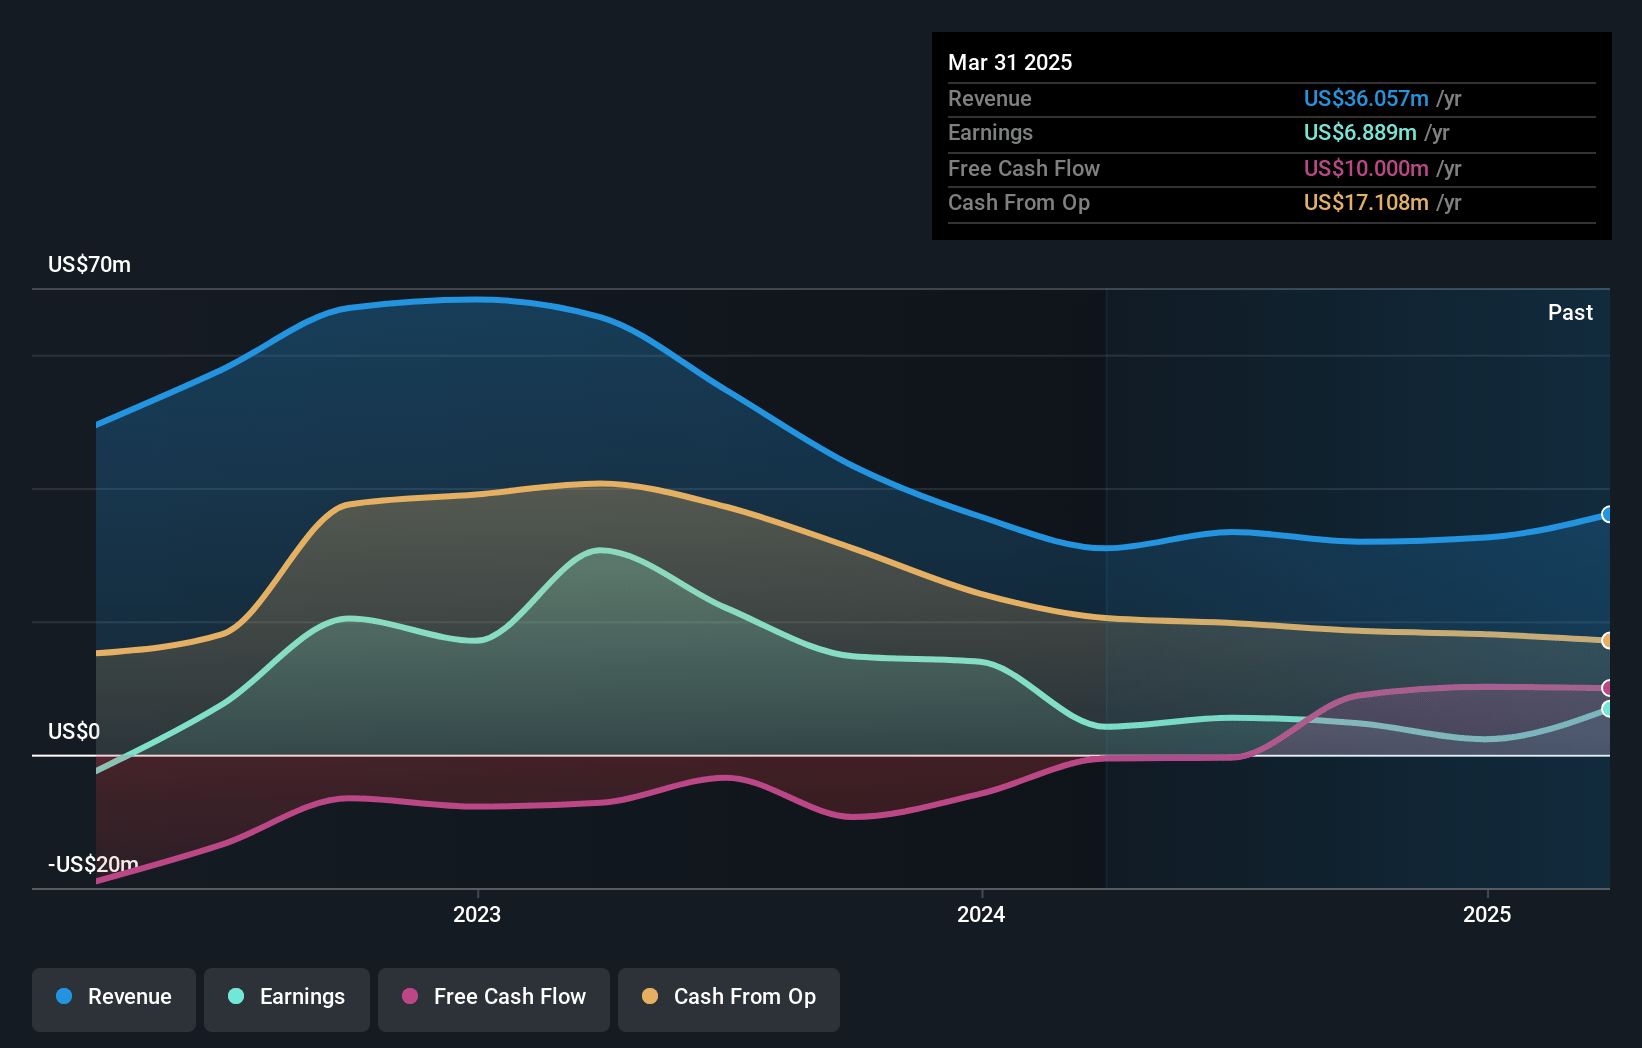The width and height of the screenshot is (1642, 1048).
Task: Click the US$0 y-axis label
Action: pyautogui.click(x=74, y=731)
